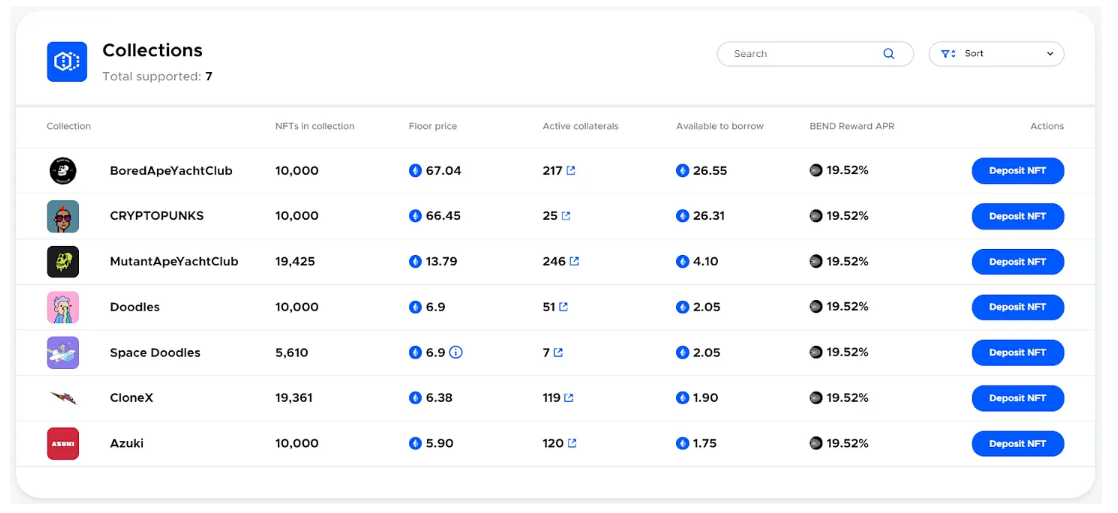Open the Space Doodles collection name
1118x513 pixels.
coord(155,353)
